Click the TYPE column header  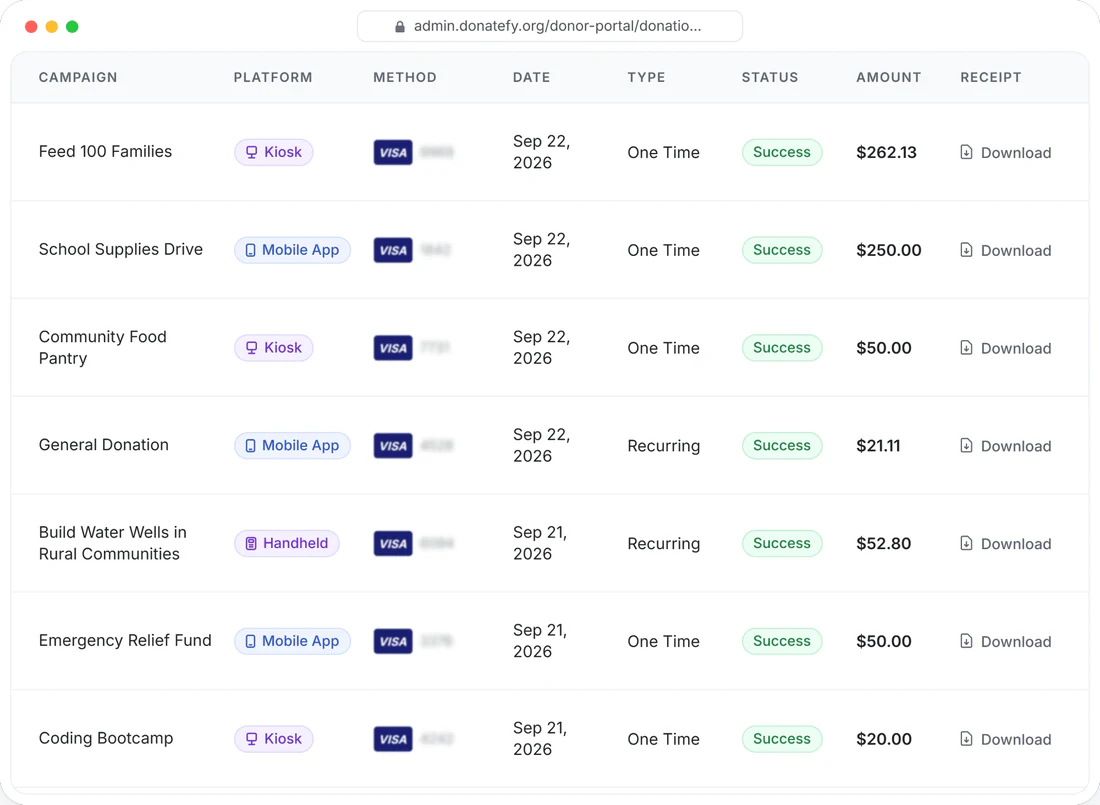(x=646, y=77)
